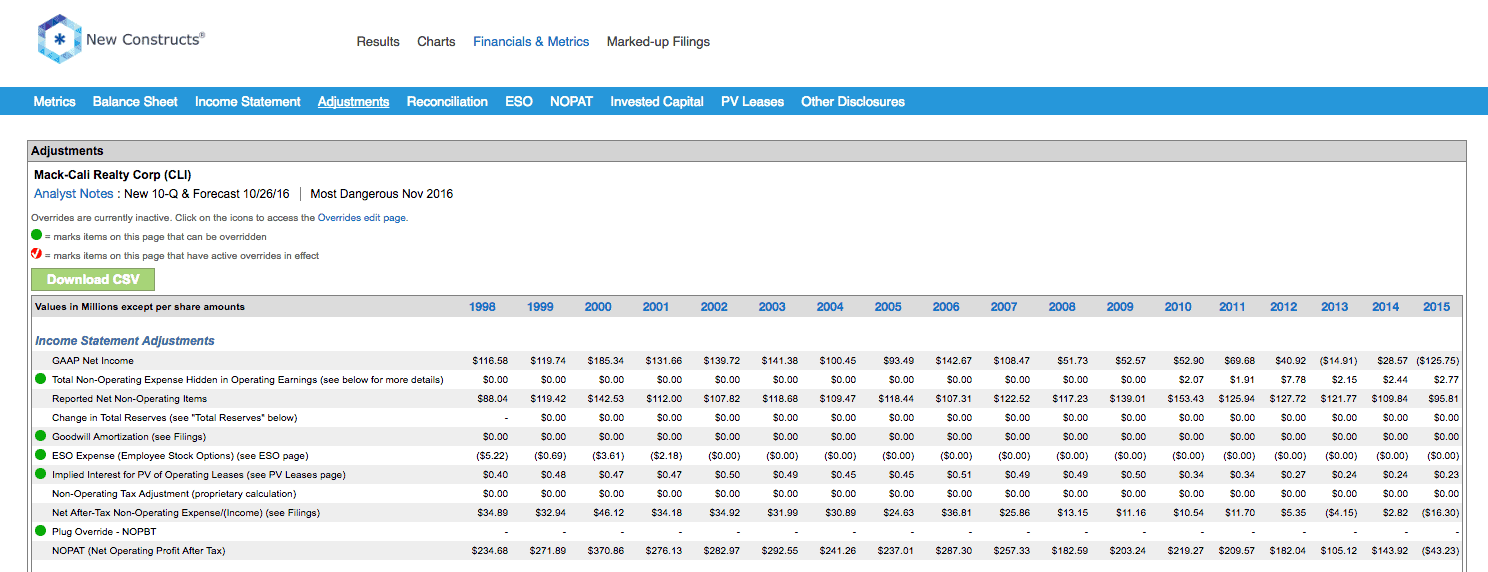Select the 2012 column header
The image size is (1488, 572).
(1283, 307)
